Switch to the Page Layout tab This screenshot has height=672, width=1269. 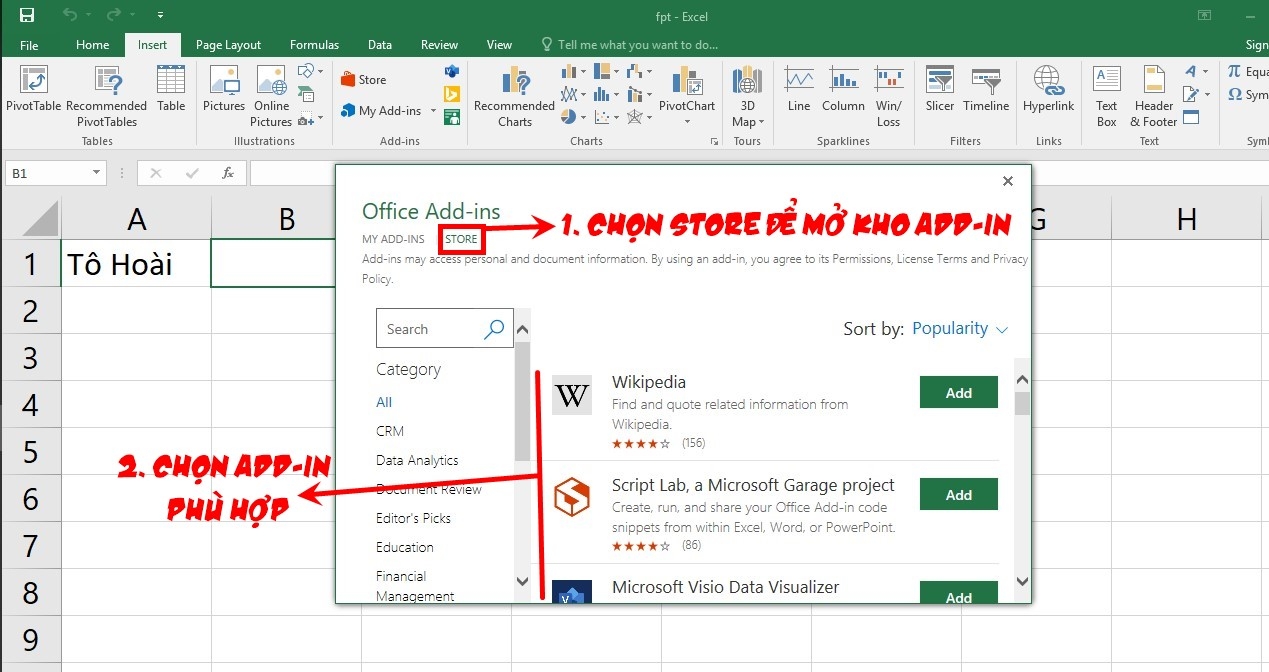[228, 45]
